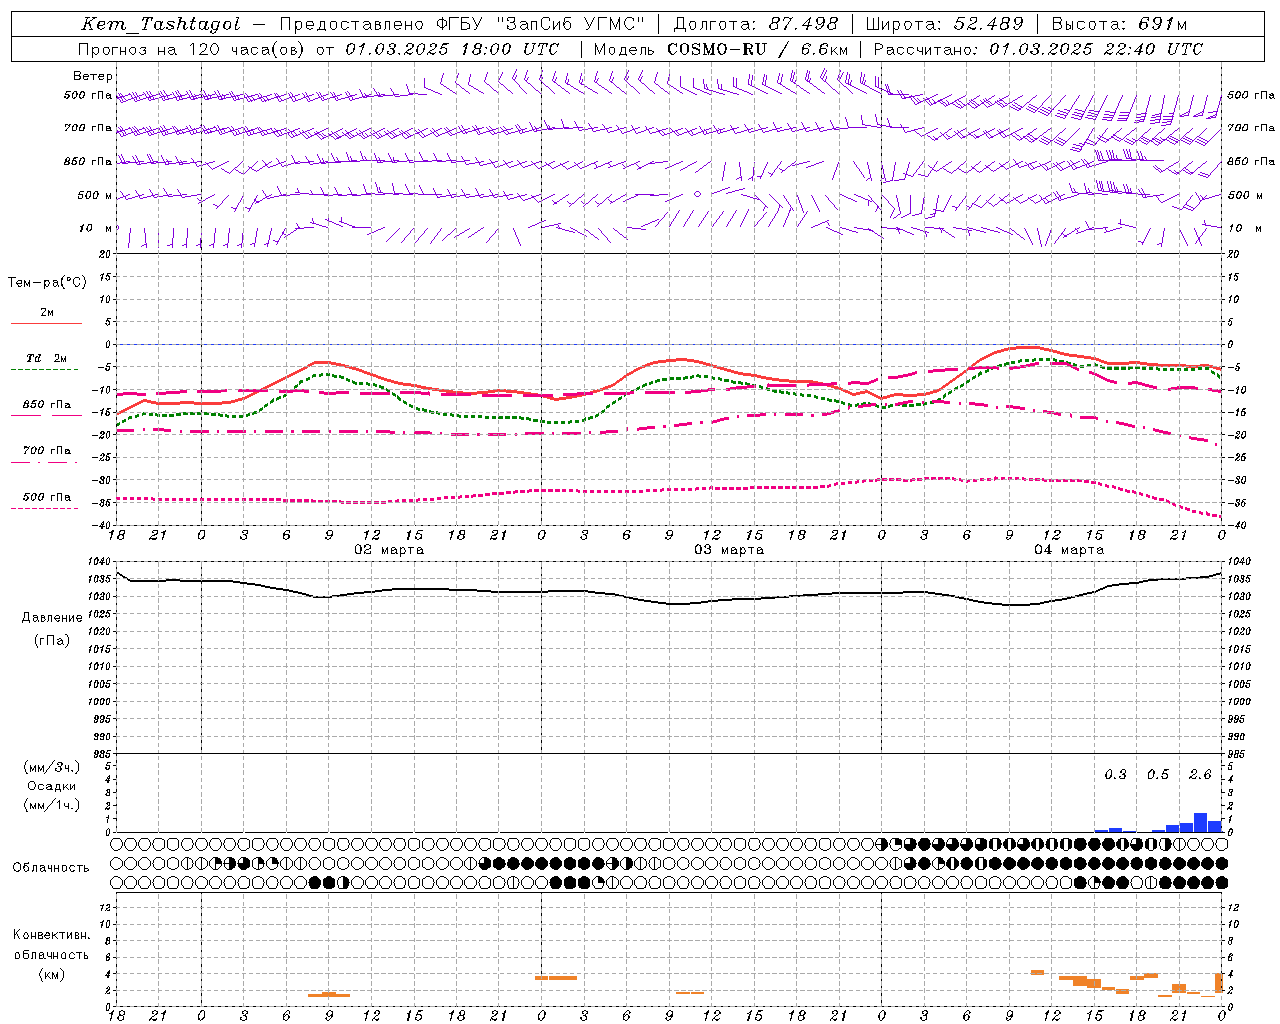Select the elevation text Высота: 691м

[1119, 24]
